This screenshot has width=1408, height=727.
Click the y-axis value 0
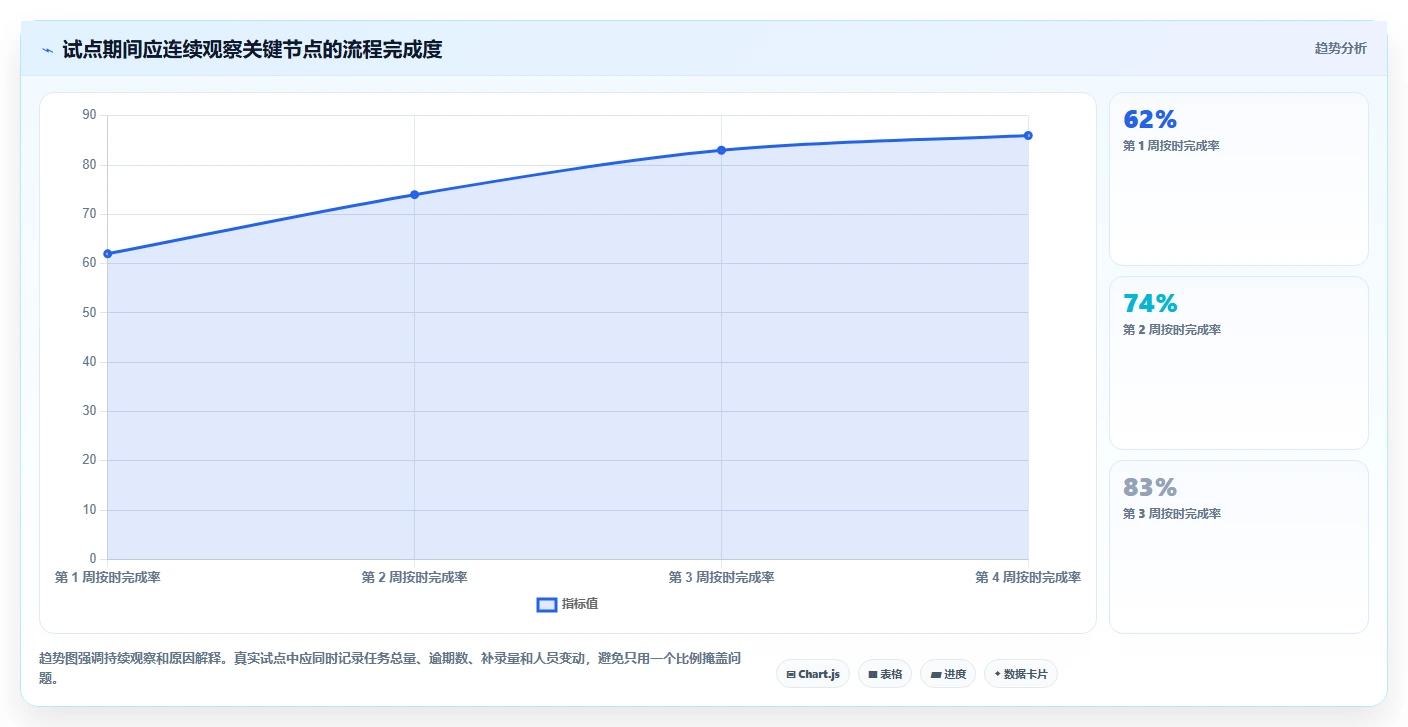tap(93, 559)
